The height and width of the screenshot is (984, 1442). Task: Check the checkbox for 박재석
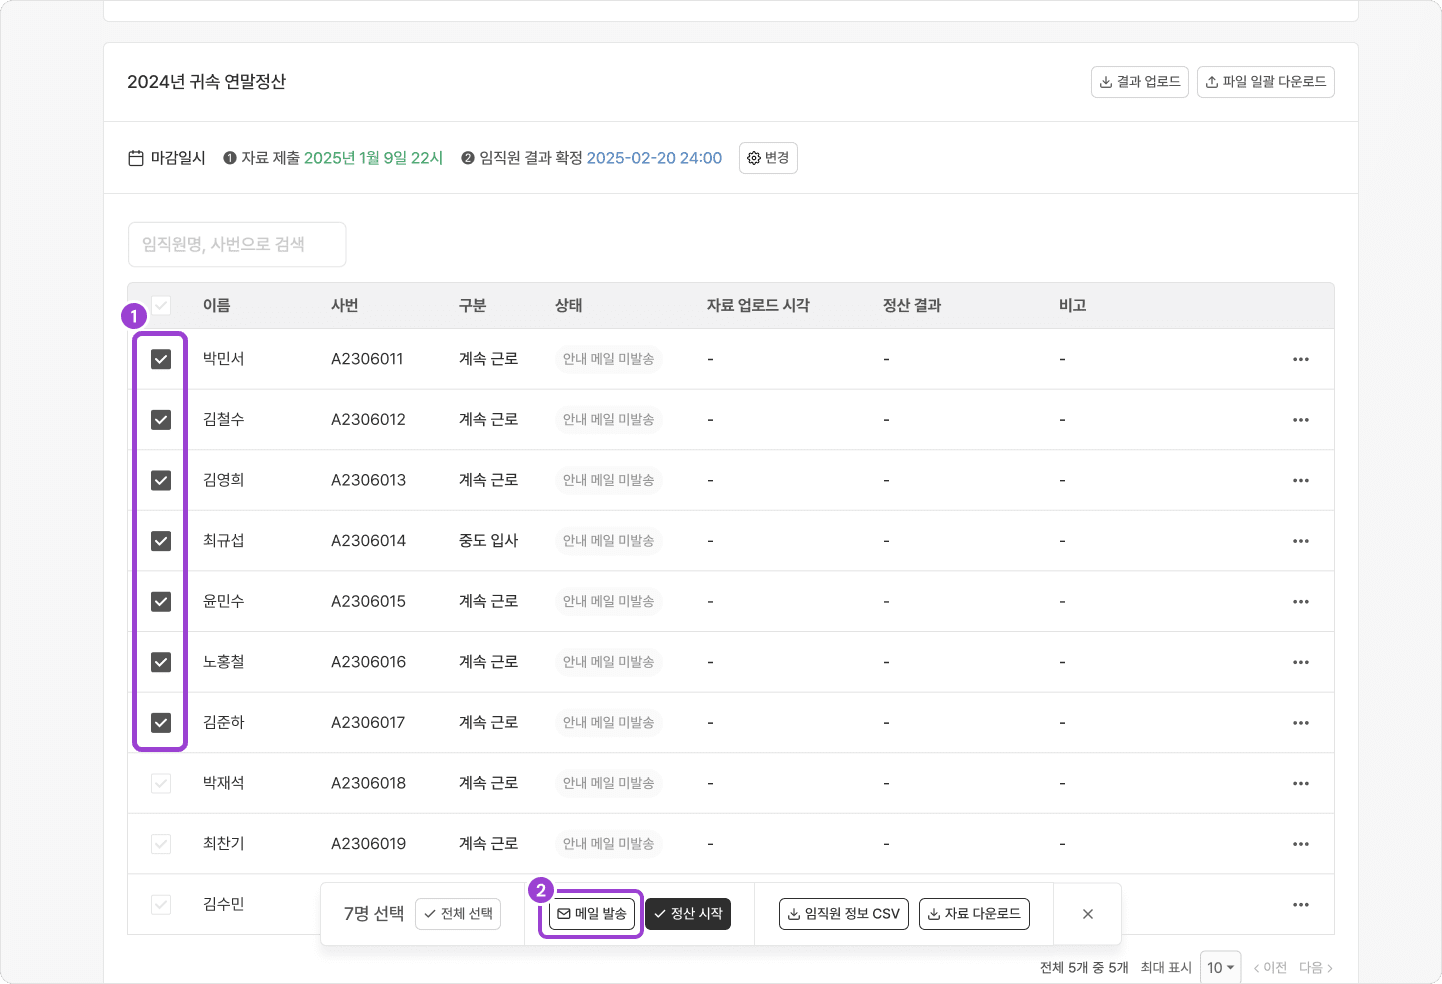[x=161, y=783]
